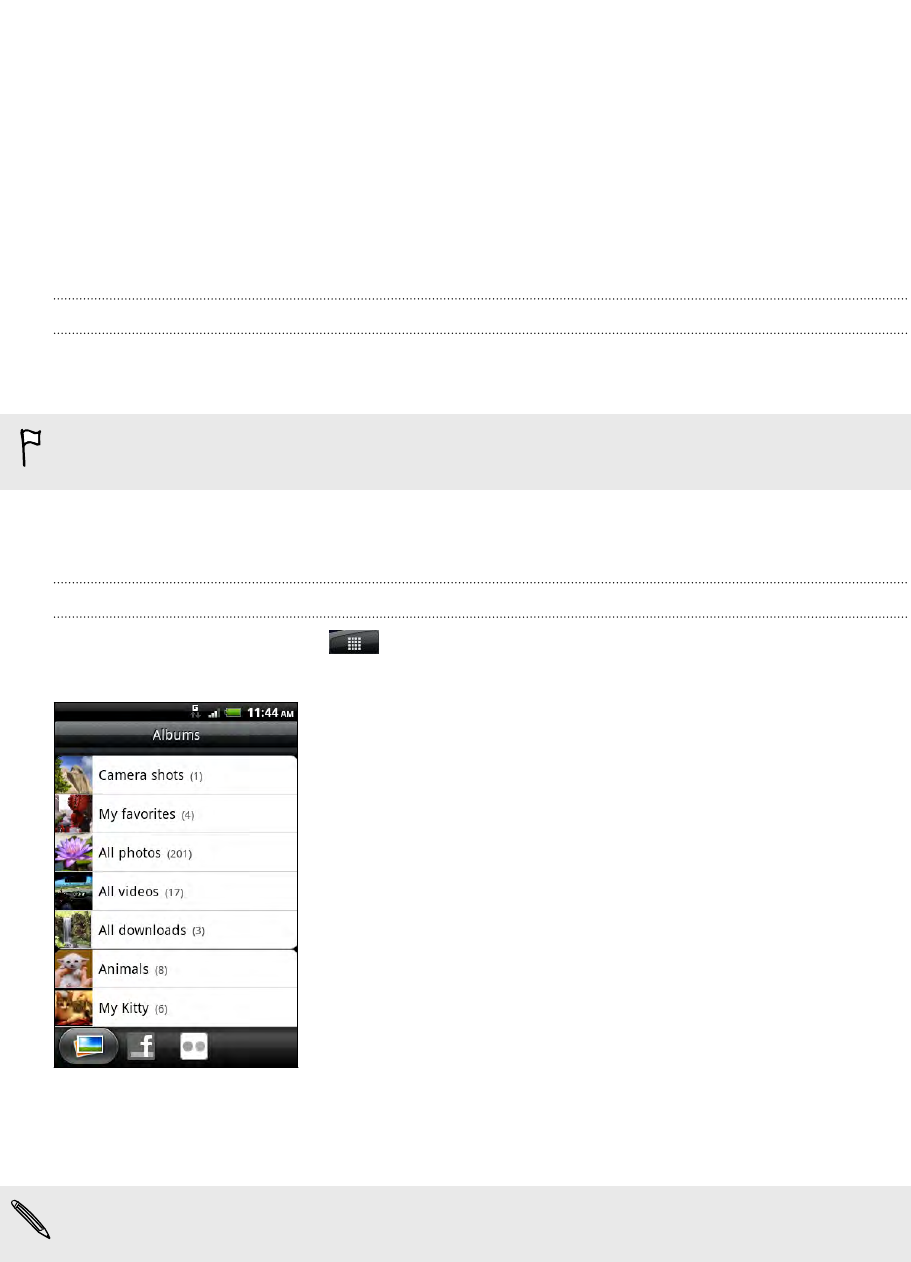The height and width of the screenshot is (1262, 911).
Task: Tap the all apps grid icon
Action: coord(354,642)
